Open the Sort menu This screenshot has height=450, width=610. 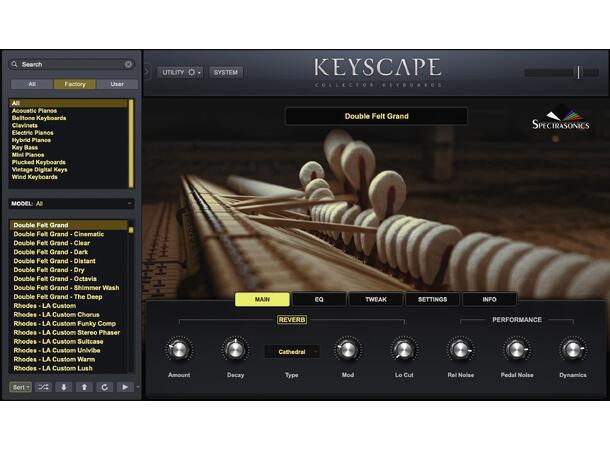click(x=20, y=387)
